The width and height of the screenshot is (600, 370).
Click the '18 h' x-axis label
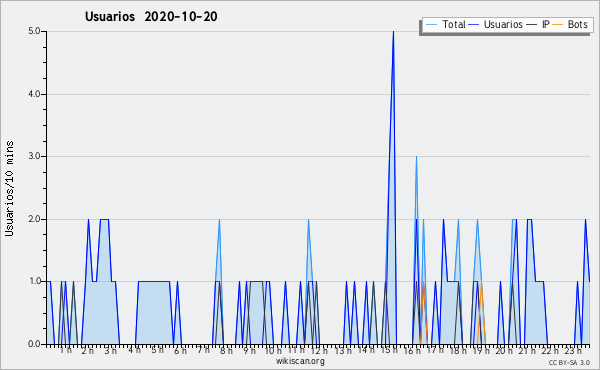pyautogui.click(x=458, y=351)
